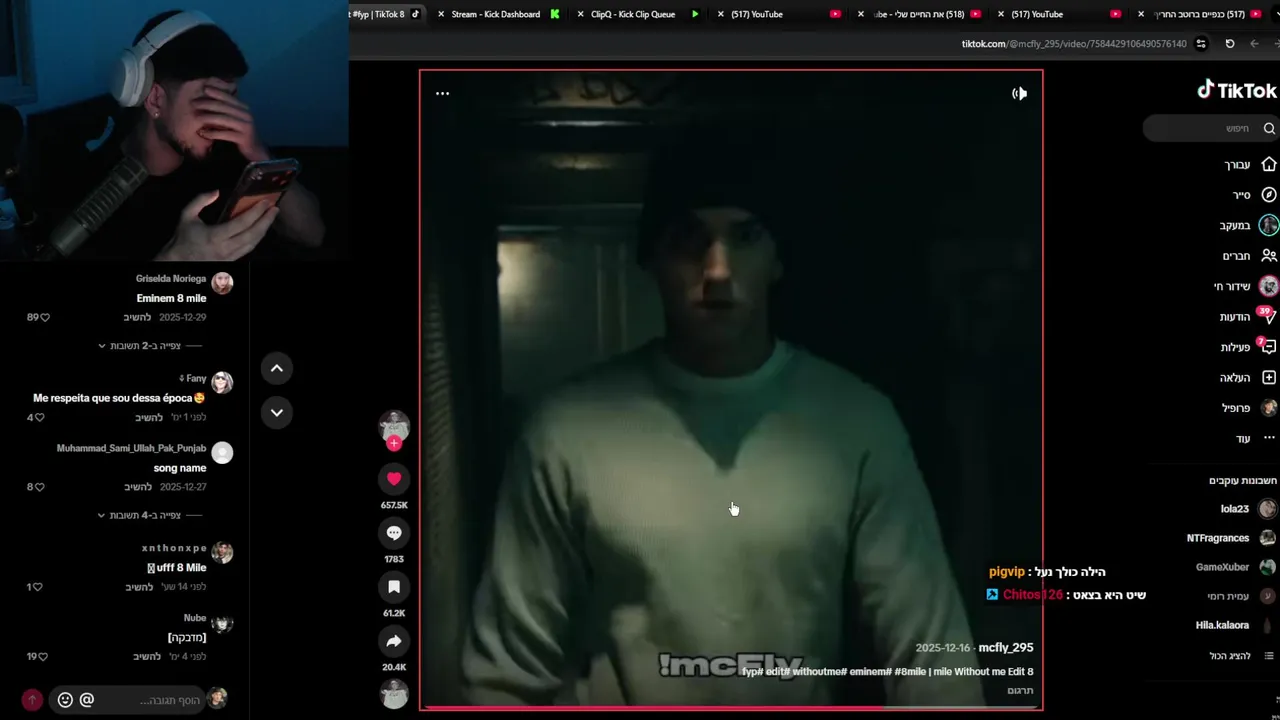Open Explore compass icon in sidebar
Screen dimensions: 1280x720
tap(1269, 195)
